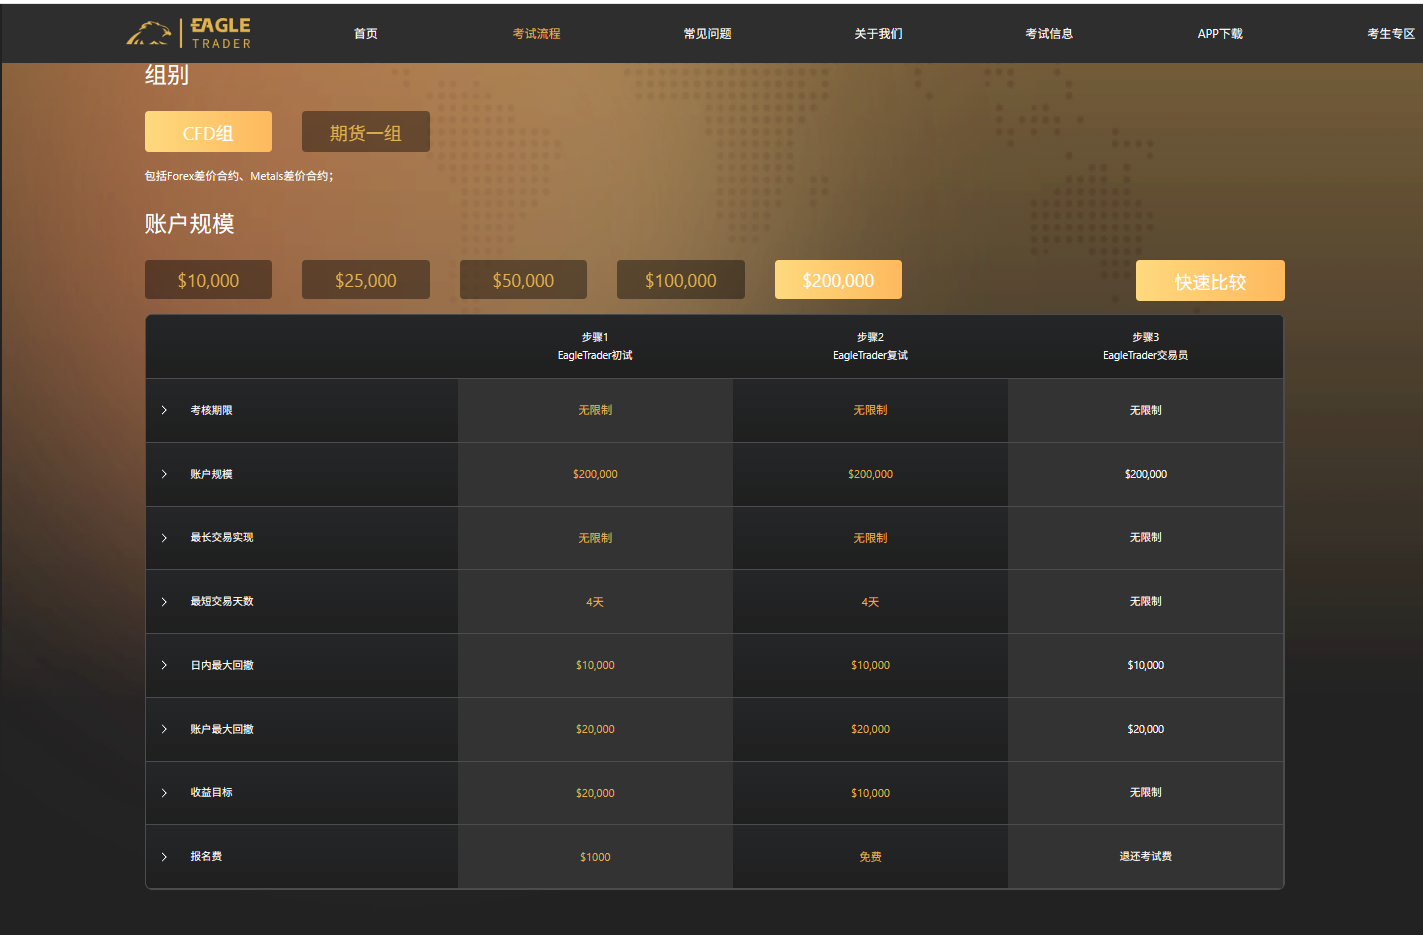Image resolution: width=1423 pixels, height=935 pixels.
Task: Choose the $25,000 account size
Action: point(366,280)
